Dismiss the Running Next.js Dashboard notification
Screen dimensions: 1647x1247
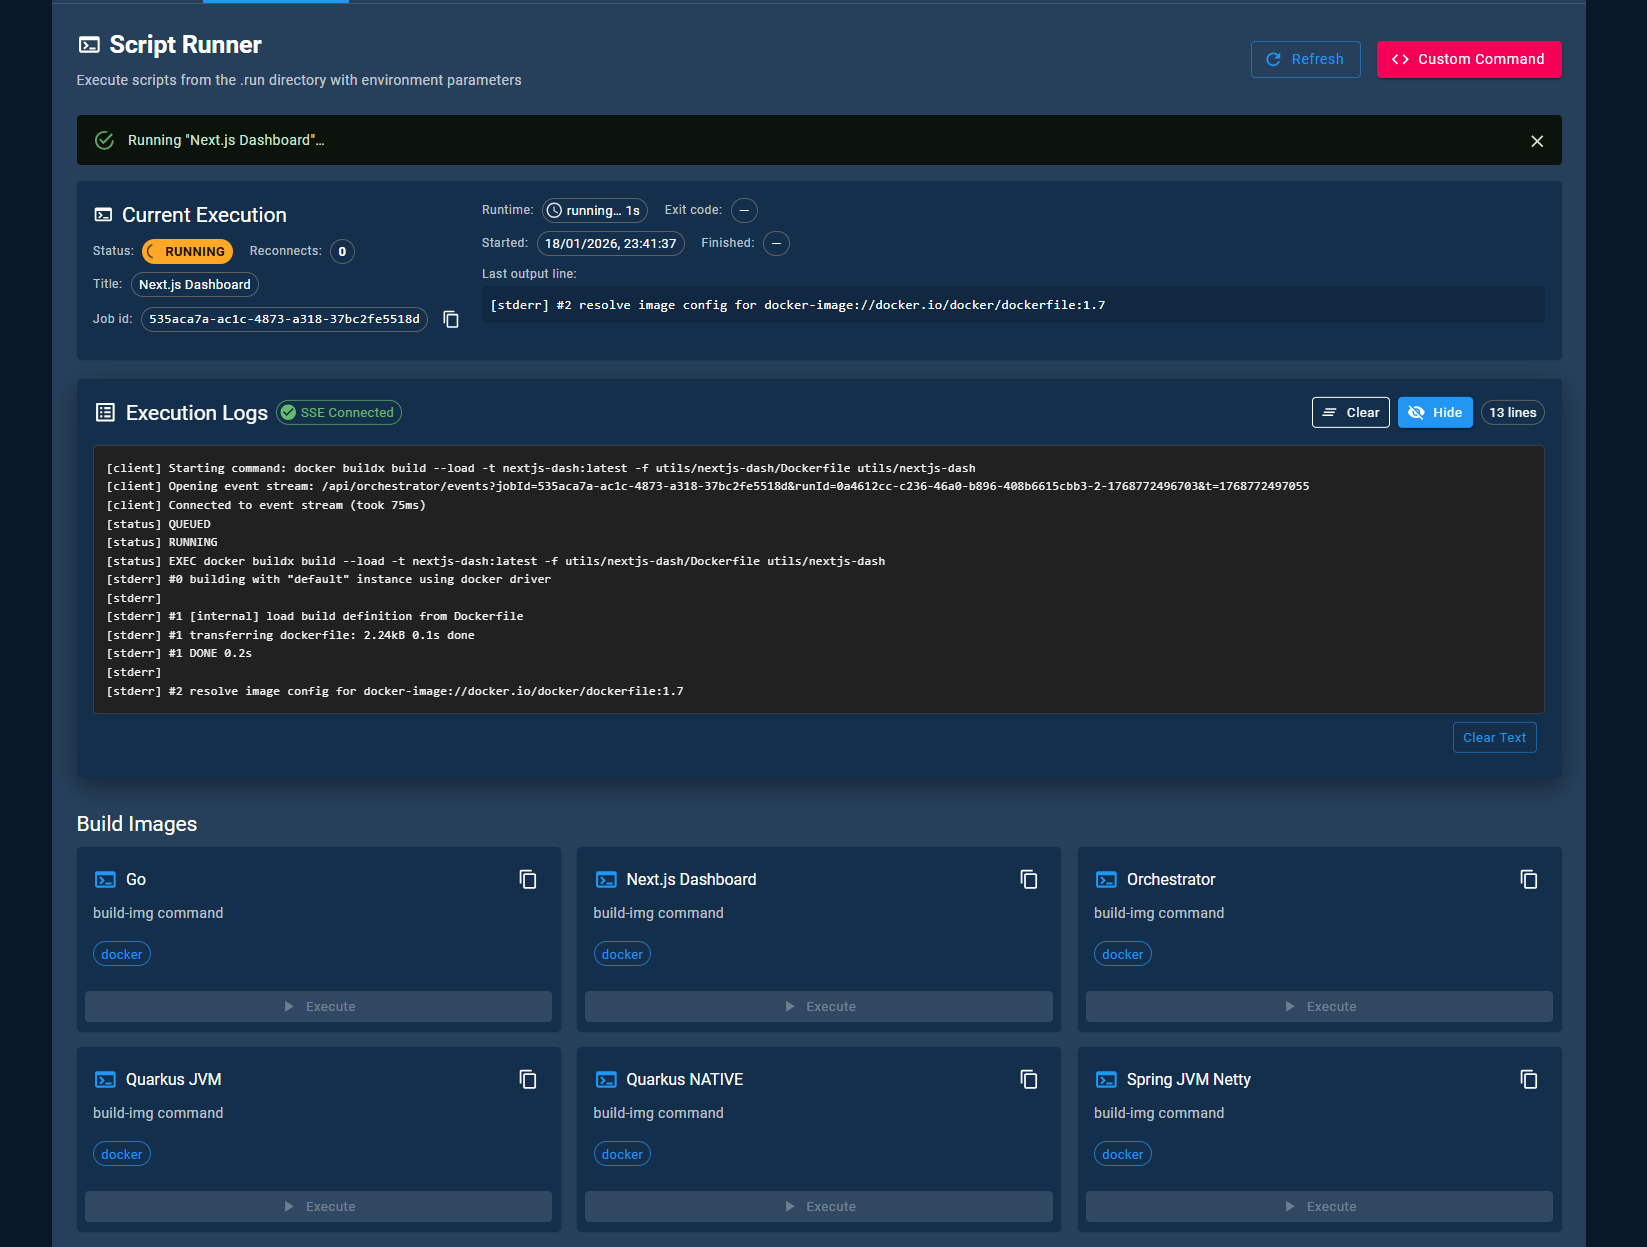1537,140
